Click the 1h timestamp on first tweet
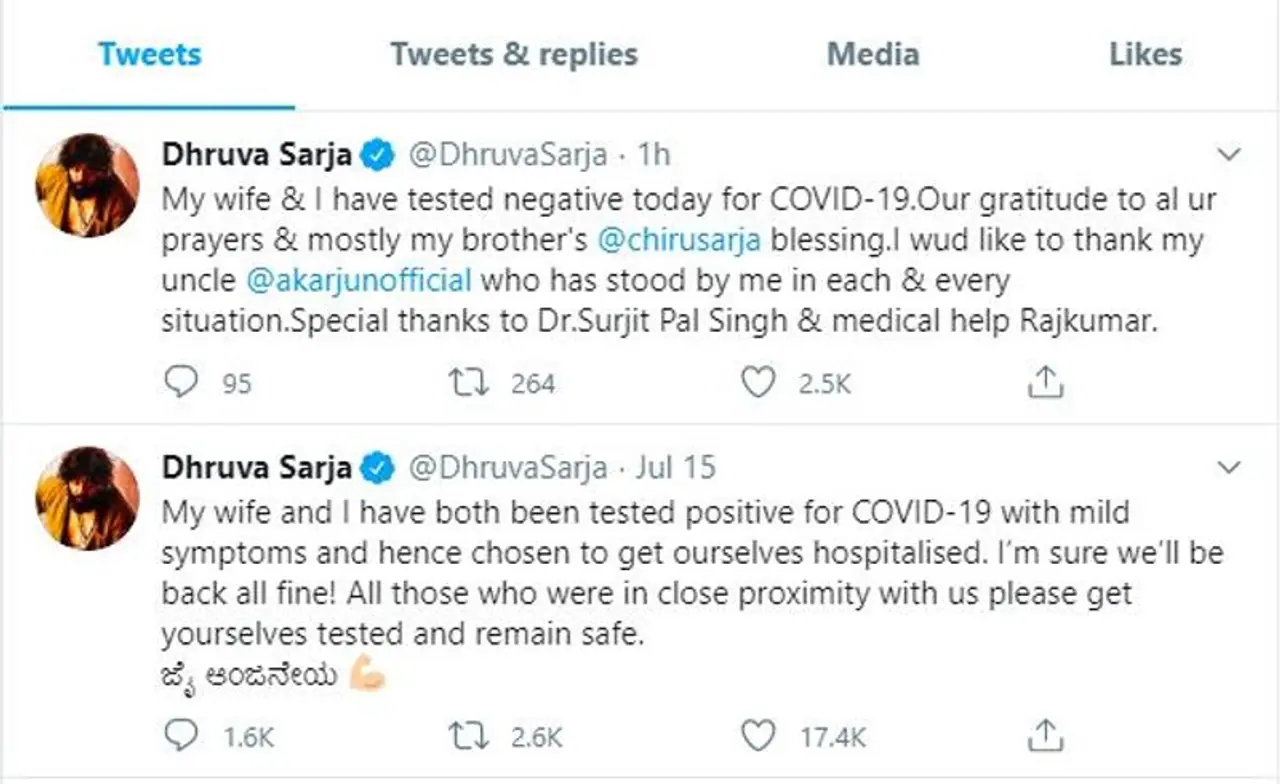 pos(653,156)
